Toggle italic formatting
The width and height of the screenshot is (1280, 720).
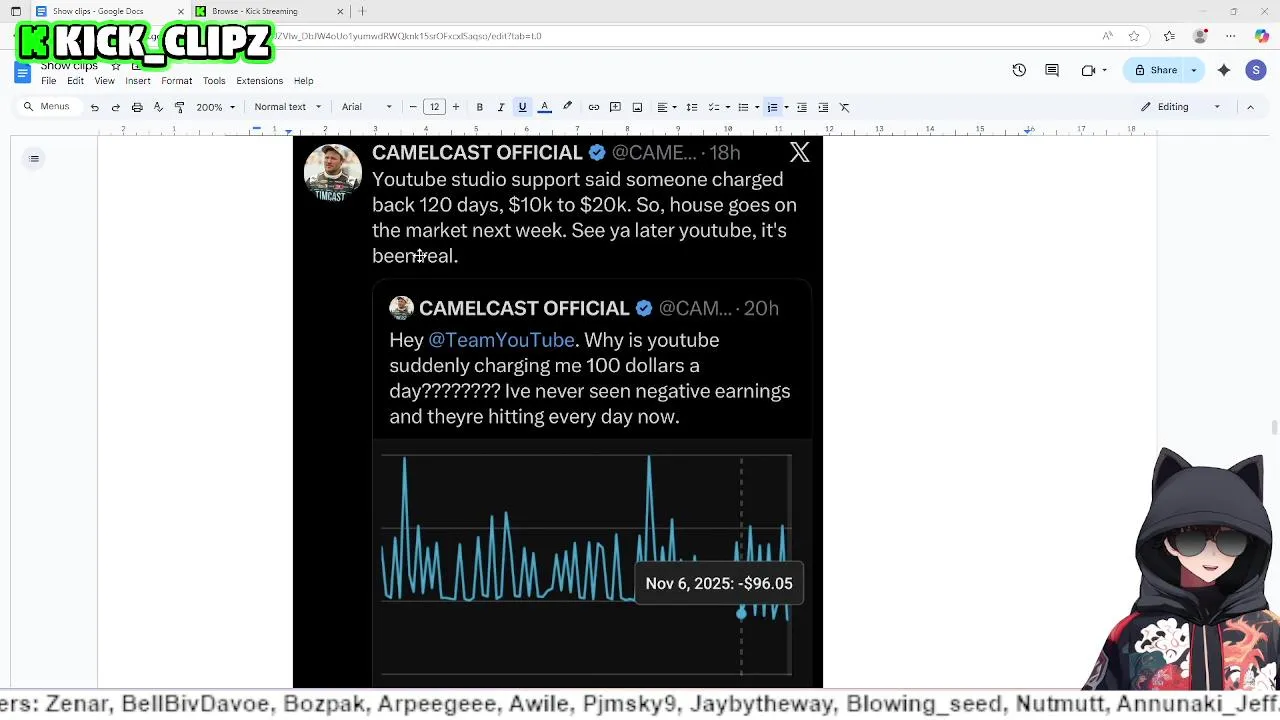click(501, 107)
